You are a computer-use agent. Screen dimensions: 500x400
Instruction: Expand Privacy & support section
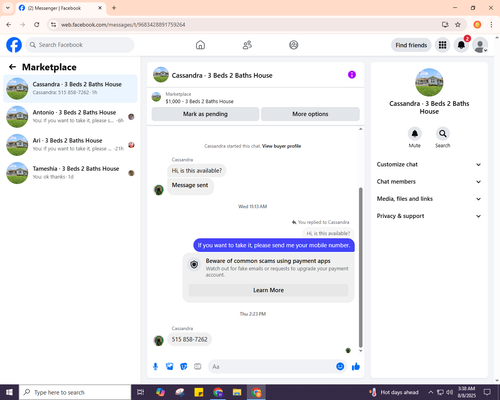pos(429,216)
